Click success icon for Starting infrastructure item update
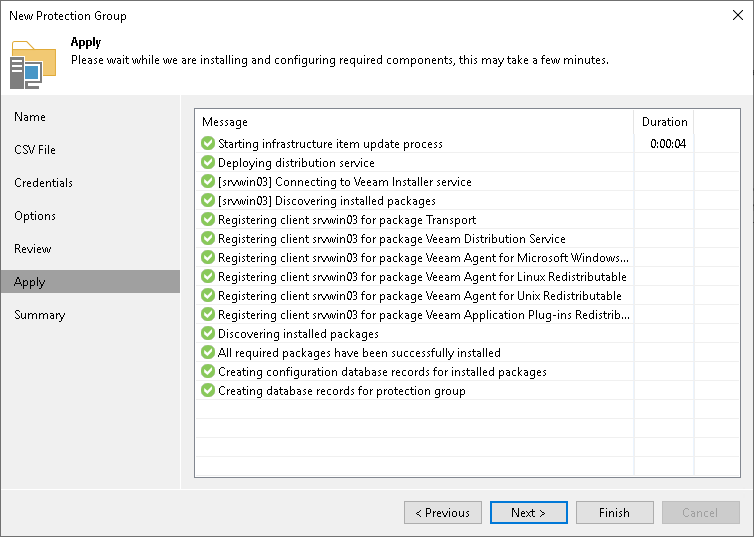This screenshot has height=537, width=754. pos(208,143)
